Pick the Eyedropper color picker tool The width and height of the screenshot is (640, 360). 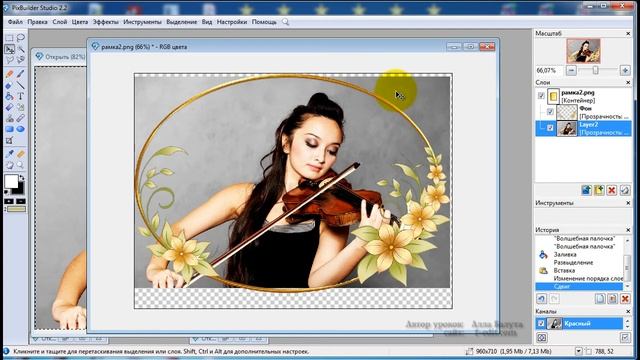[9, 154]
